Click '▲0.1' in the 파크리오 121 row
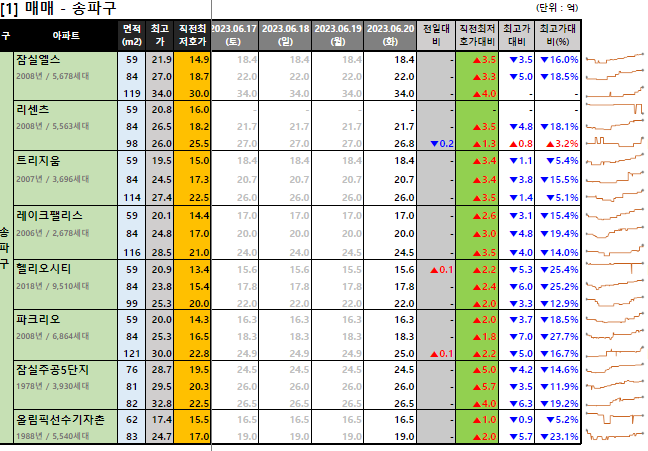This screenshot has height=451, width=648. click(x=442, y=353)
